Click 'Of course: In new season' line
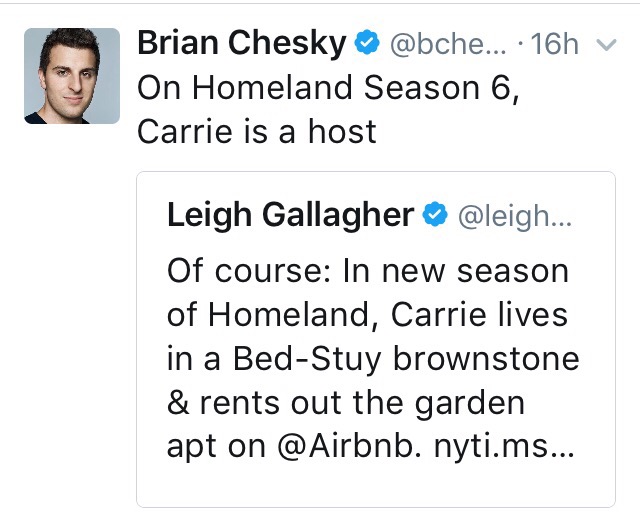 tap(367, 271)
